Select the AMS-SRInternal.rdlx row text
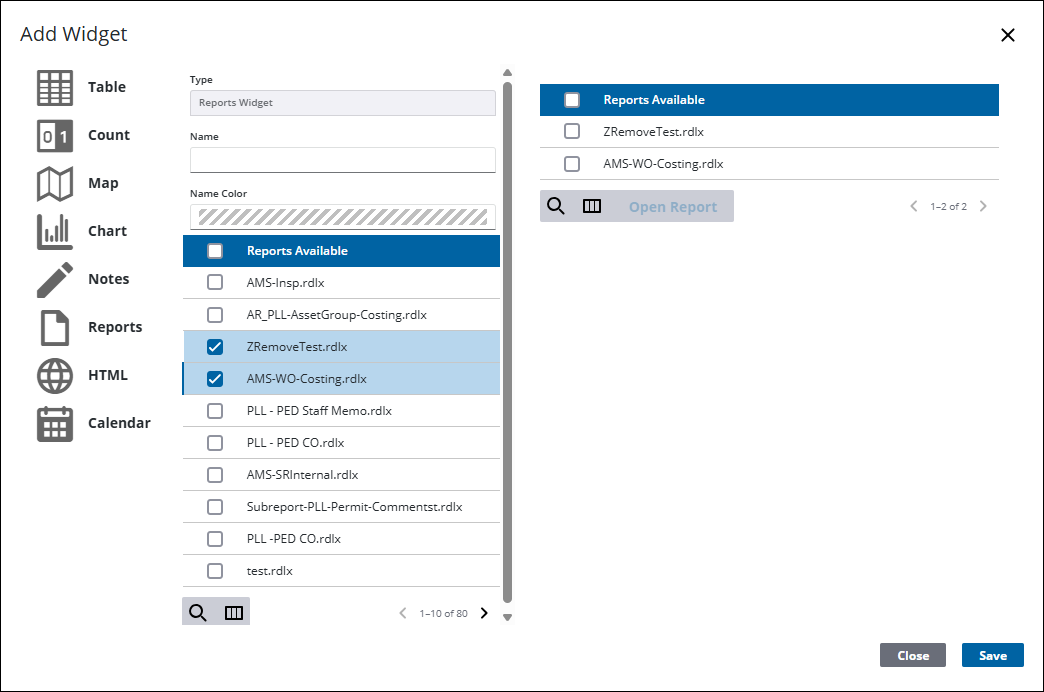The height and width of the screenshot is (692, 1044). pos(302,475)
